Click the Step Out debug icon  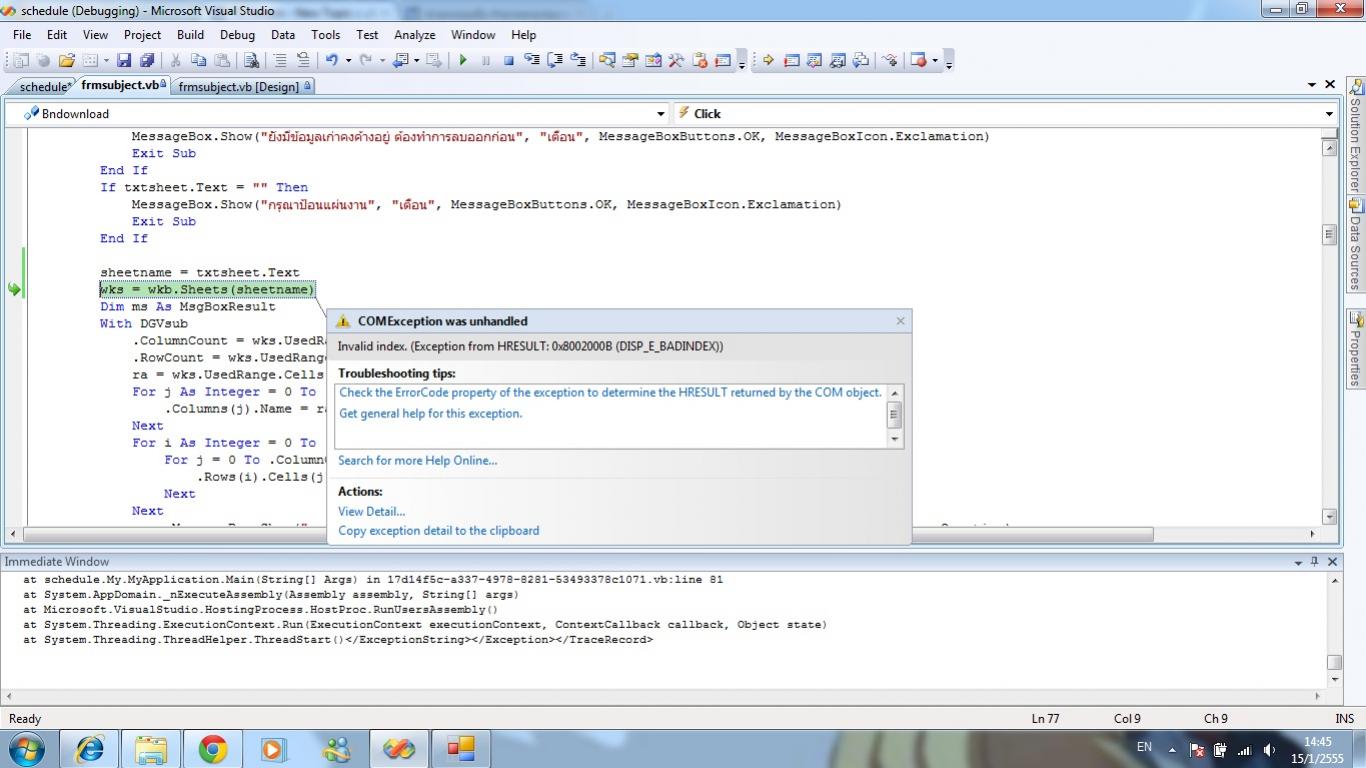(x=578, y=60)
